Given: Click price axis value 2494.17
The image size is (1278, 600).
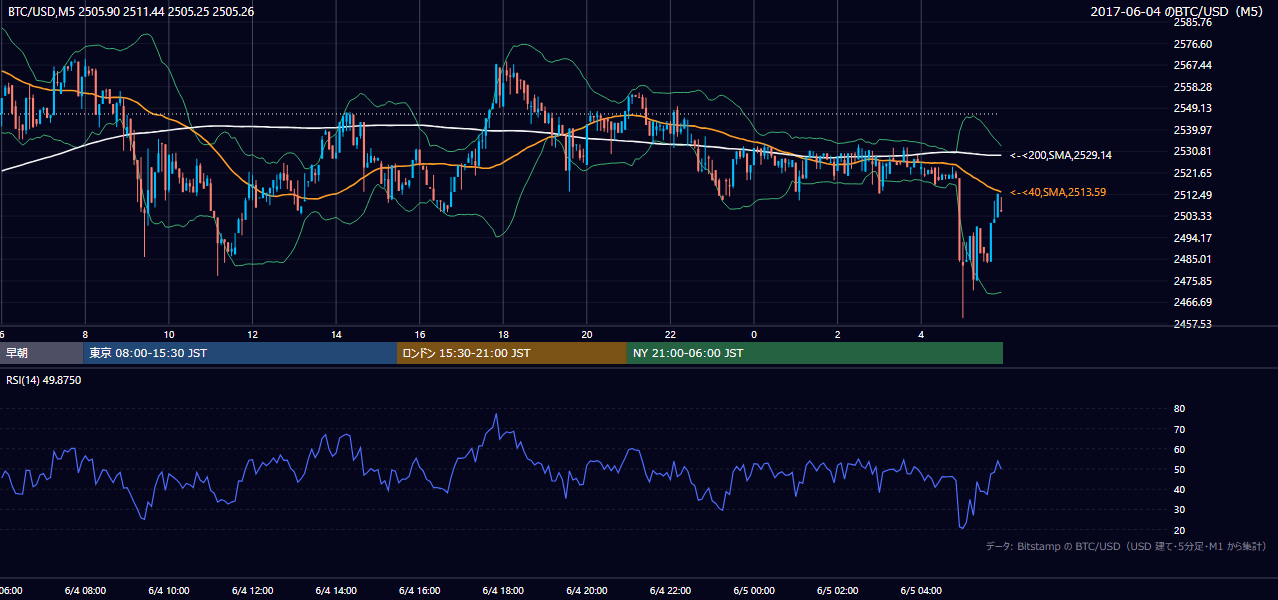Looking at the screenshot, I should [1193, 238].
